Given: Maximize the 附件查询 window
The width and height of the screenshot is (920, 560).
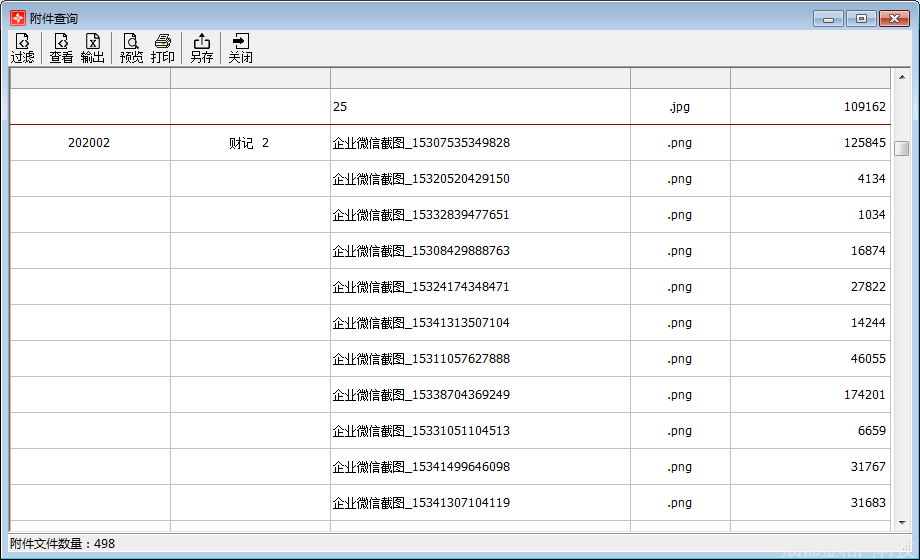Looking at the screenshot, I should coord(860,18).
